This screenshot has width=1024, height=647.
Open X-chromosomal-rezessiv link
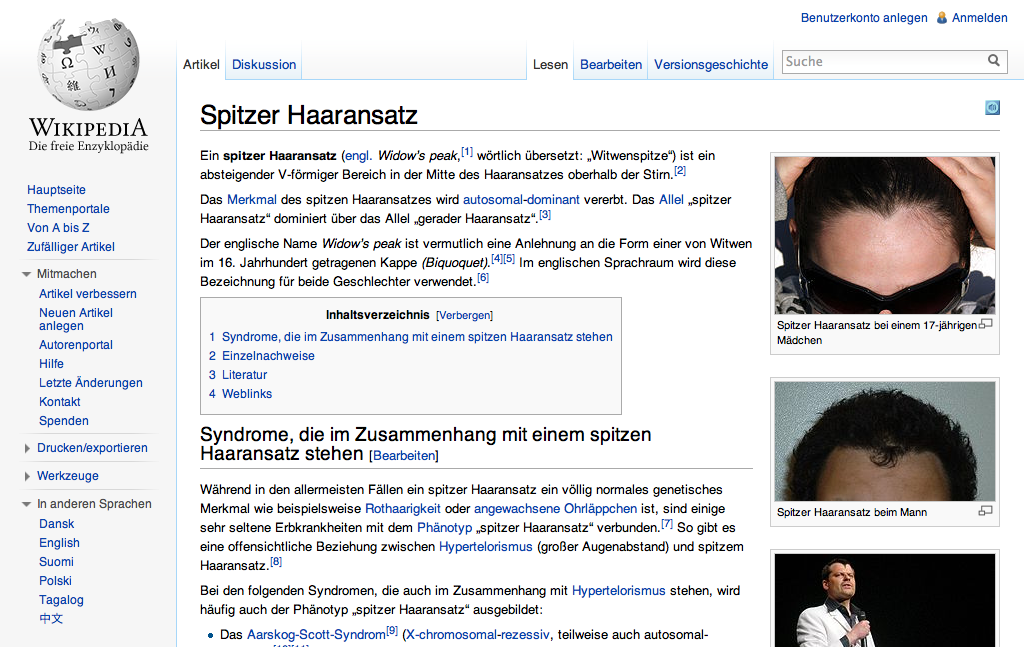point(478,635)
